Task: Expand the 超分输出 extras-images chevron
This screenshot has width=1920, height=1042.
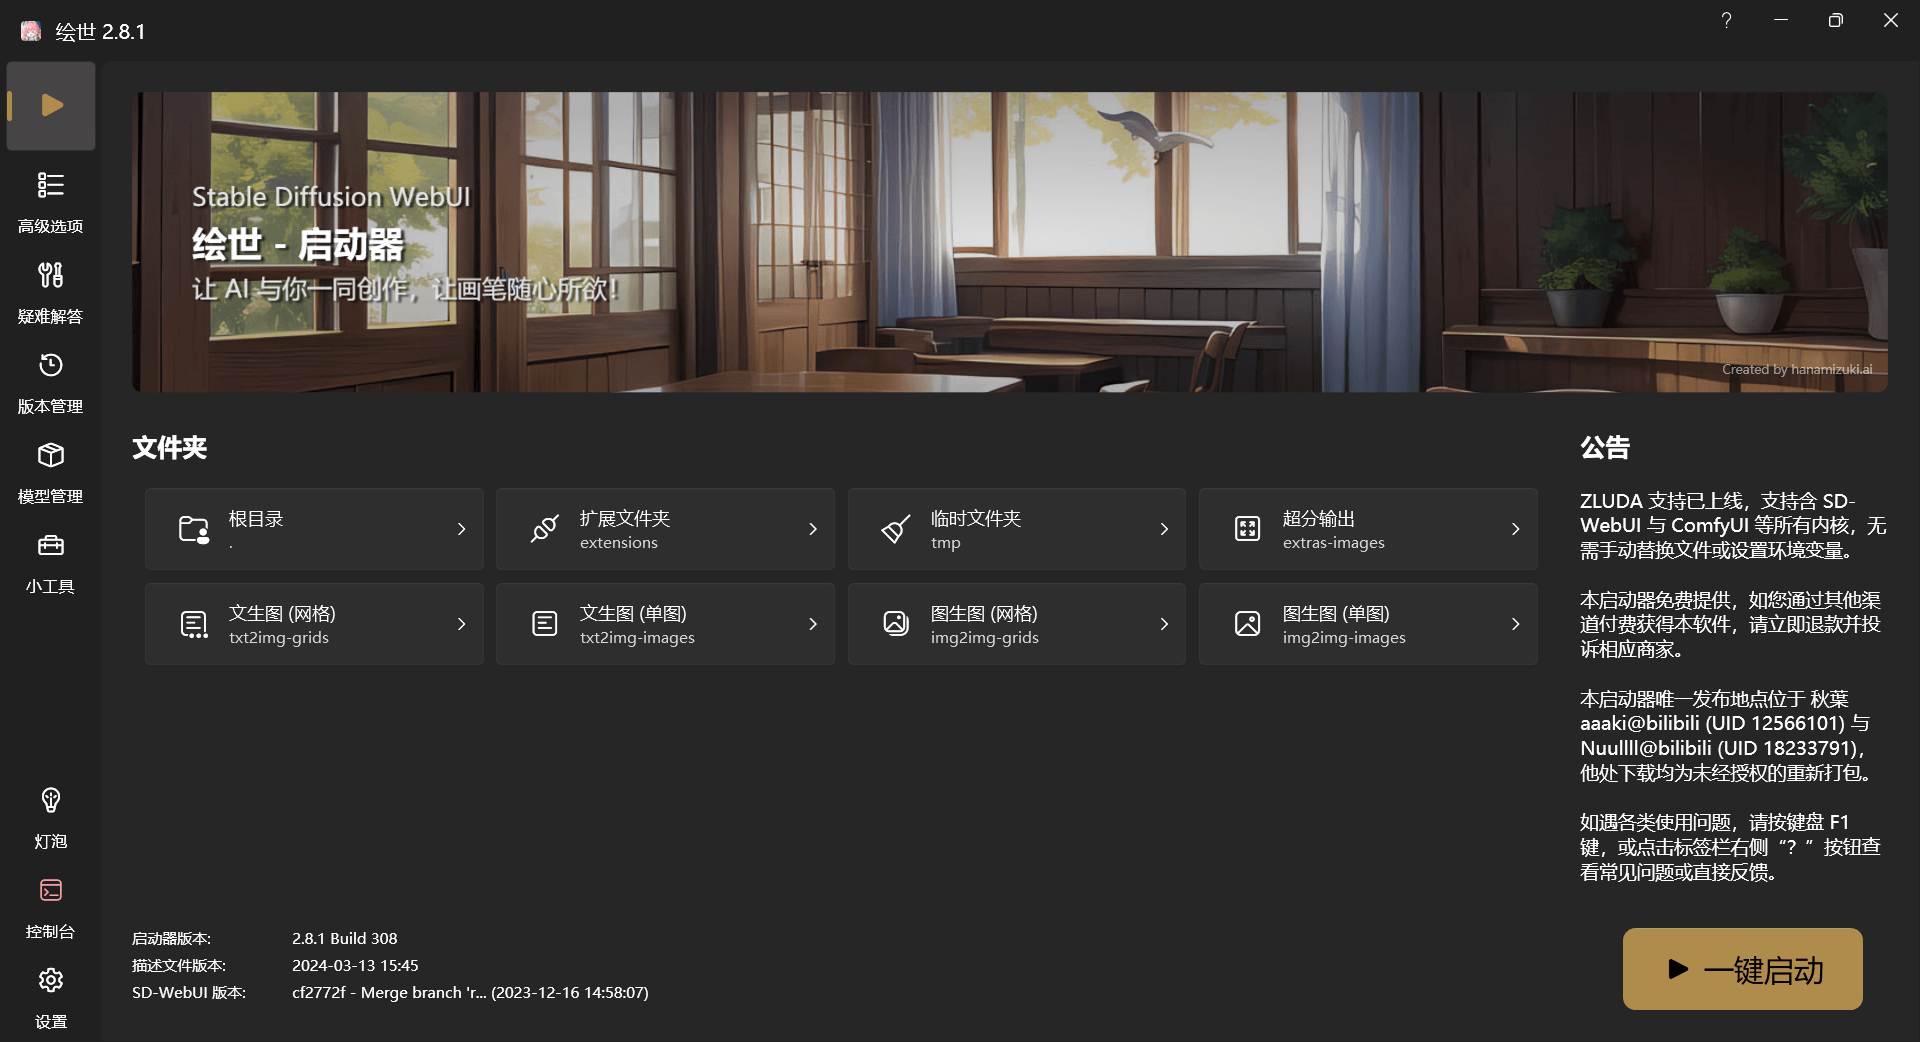Action: click(1515, 529)
